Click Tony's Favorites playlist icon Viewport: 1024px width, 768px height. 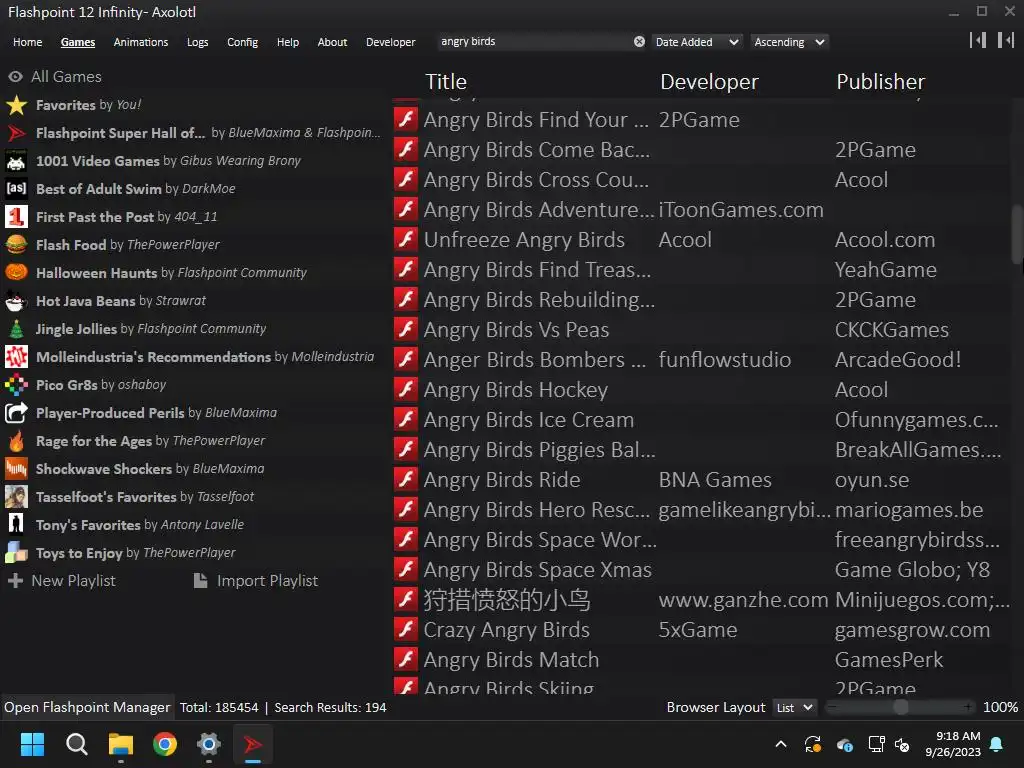point(16,524)
